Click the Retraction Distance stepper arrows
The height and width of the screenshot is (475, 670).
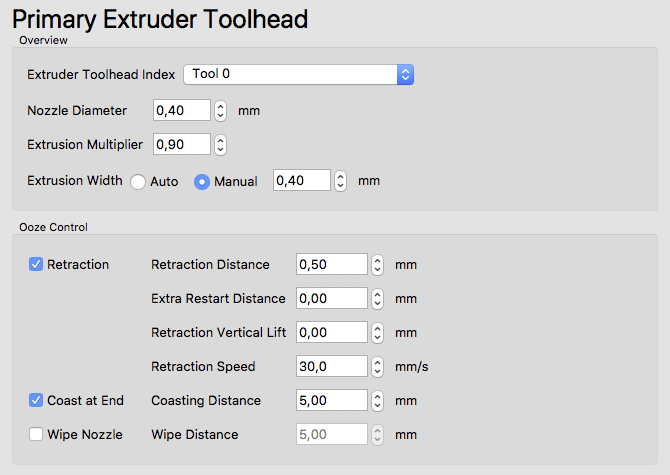378,265
